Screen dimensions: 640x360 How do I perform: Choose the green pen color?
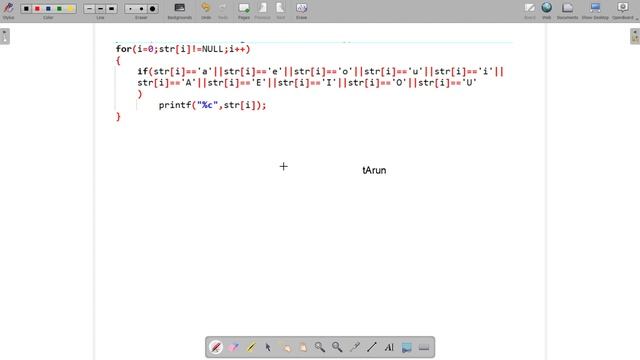click(x=59, y=9)
